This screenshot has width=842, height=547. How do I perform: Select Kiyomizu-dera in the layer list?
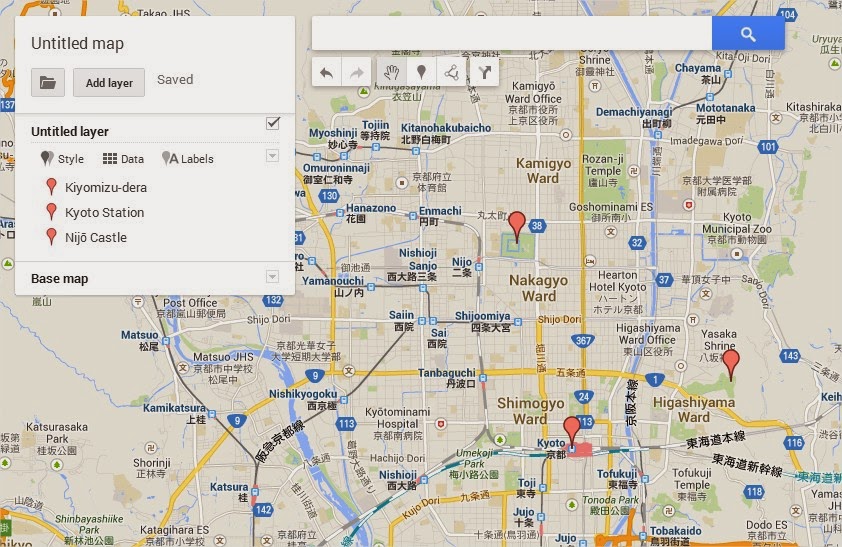coord(106,187)
